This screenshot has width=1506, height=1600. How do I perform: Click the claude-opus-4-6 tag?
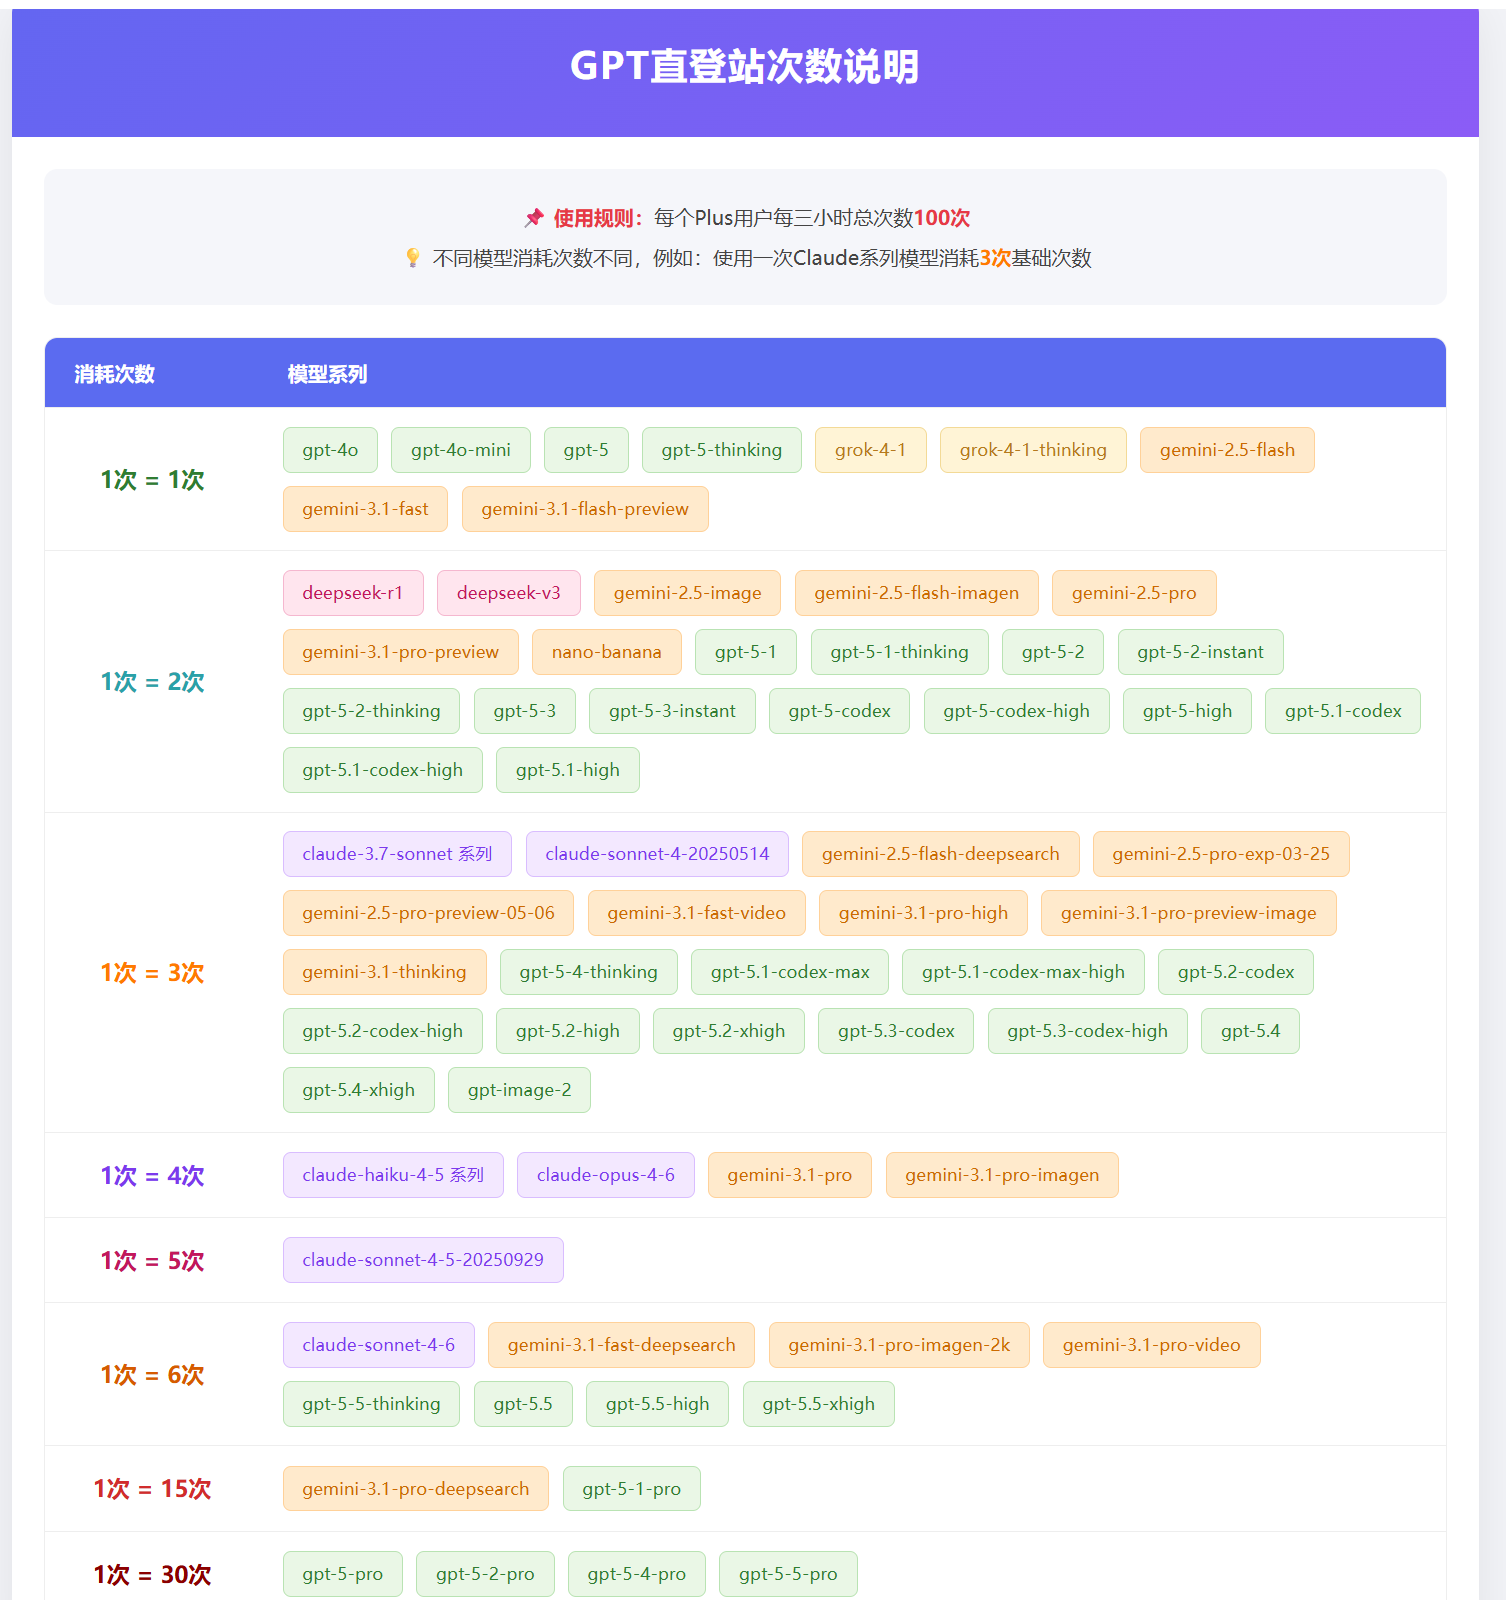click(x=606, y=1175)
